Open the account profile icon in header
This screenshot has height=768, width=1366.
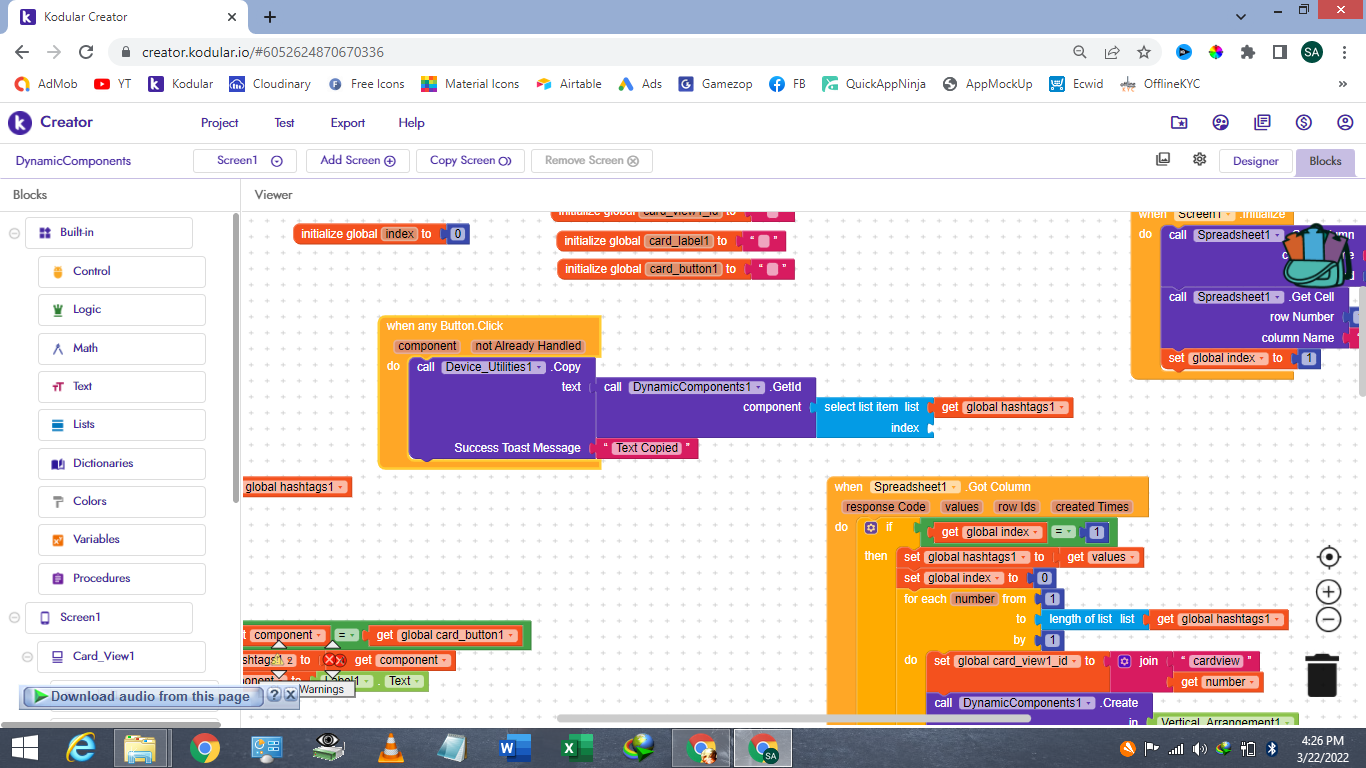(x=1345, y=122)
